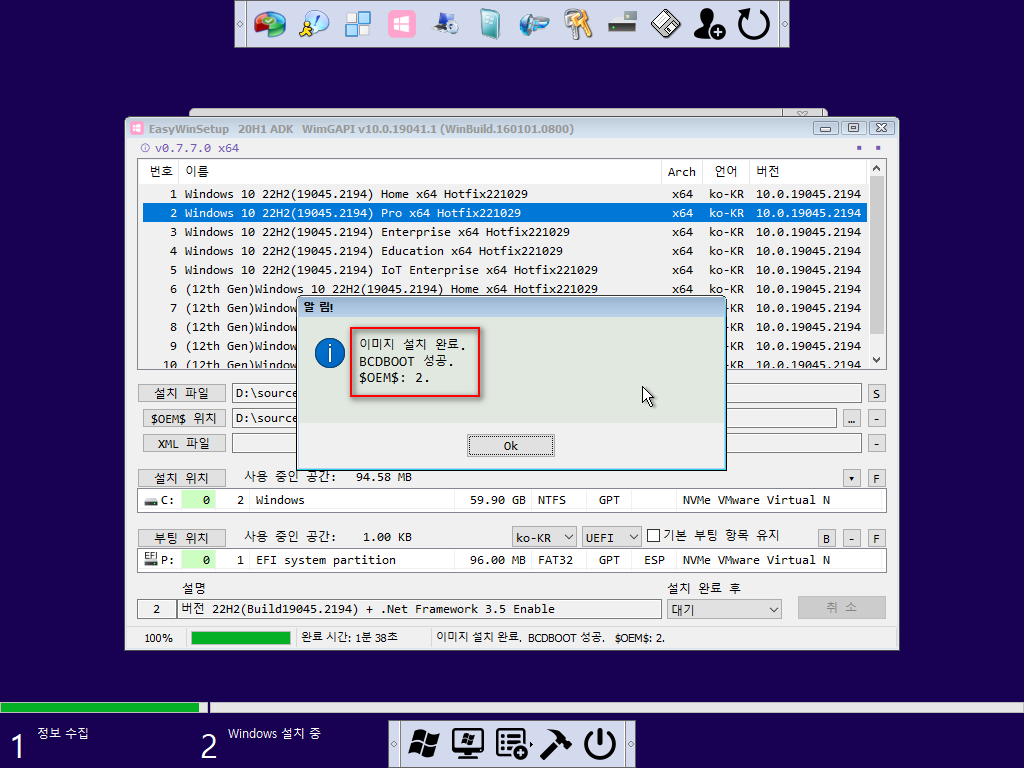Viewport: 1024px width, 768px height.
Task: Click the description text field 버전 22H2
Action: click(419, 609)
